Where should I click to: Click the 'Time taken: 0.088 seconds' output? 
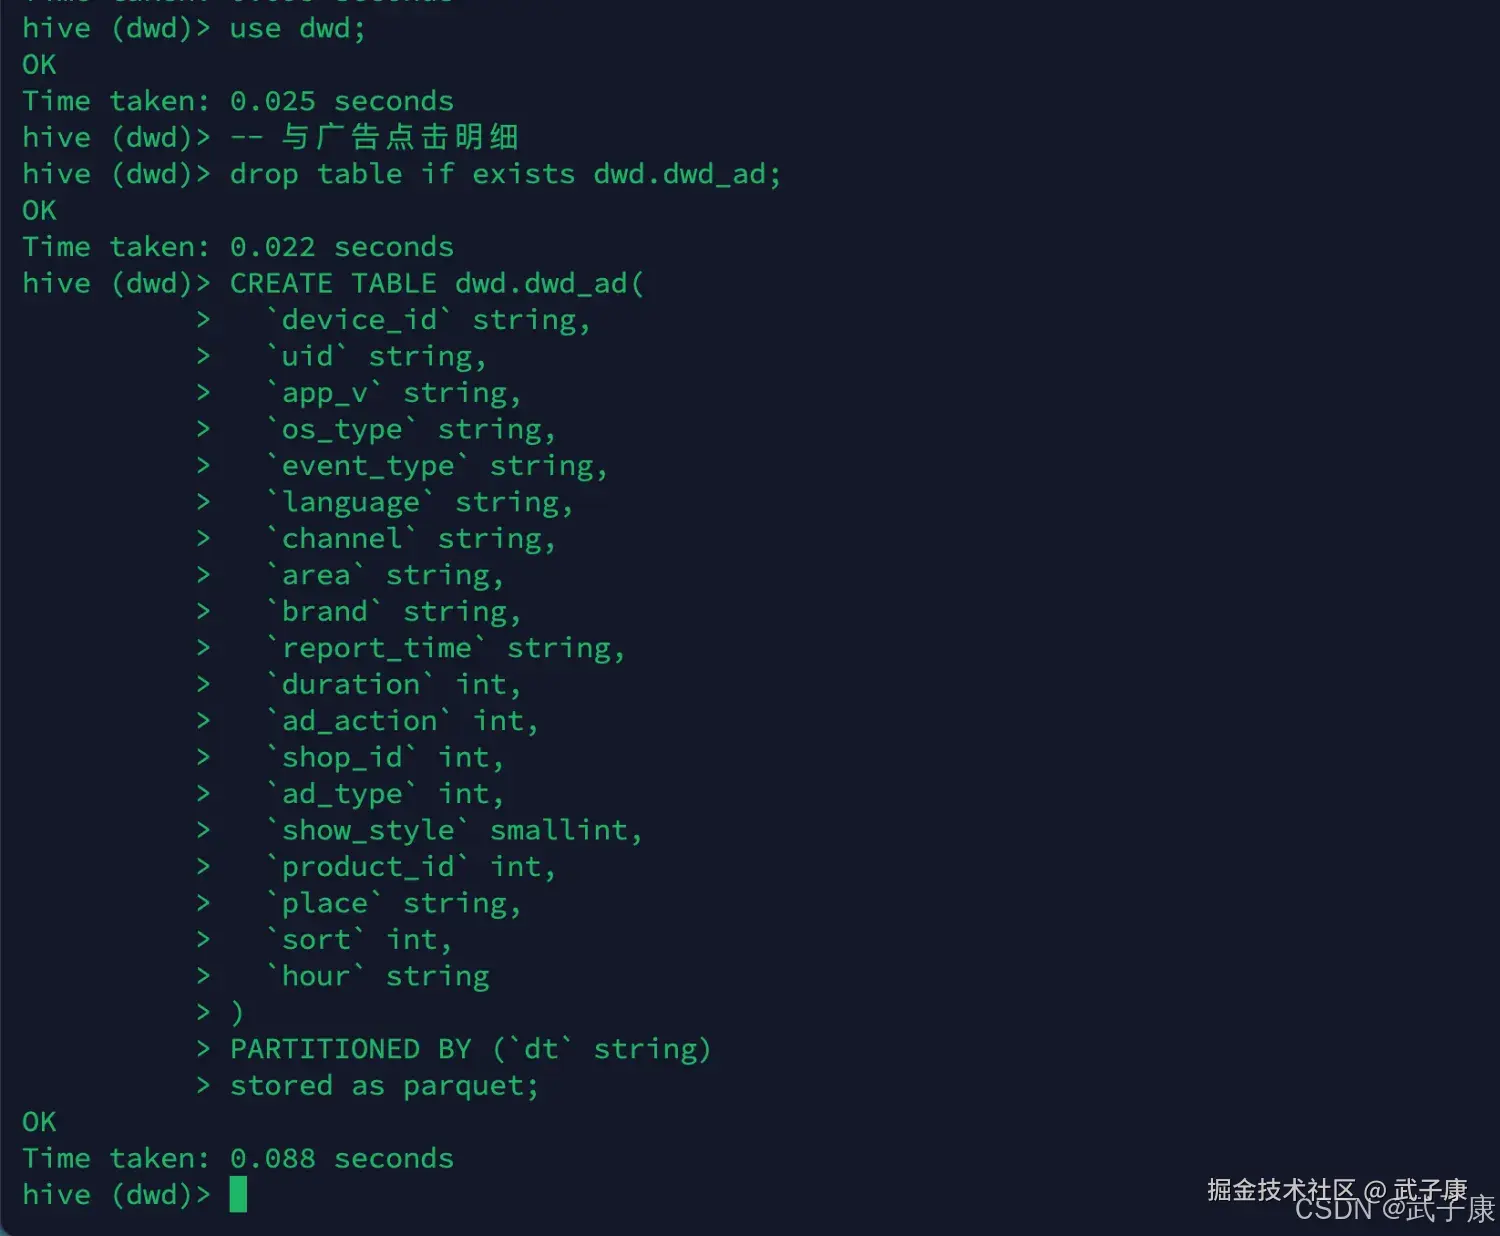click(x=238, y=1158)
